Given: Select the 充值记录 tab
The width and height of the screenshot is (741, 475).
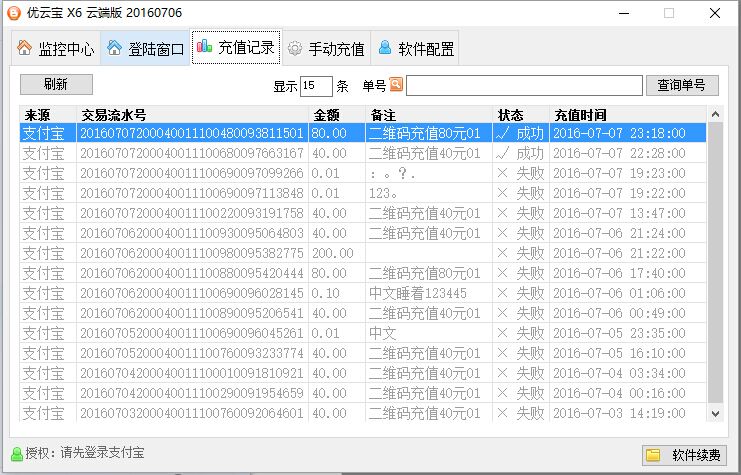Looking at the screenshot, I should pyautogui.click(x=235, y=48).
